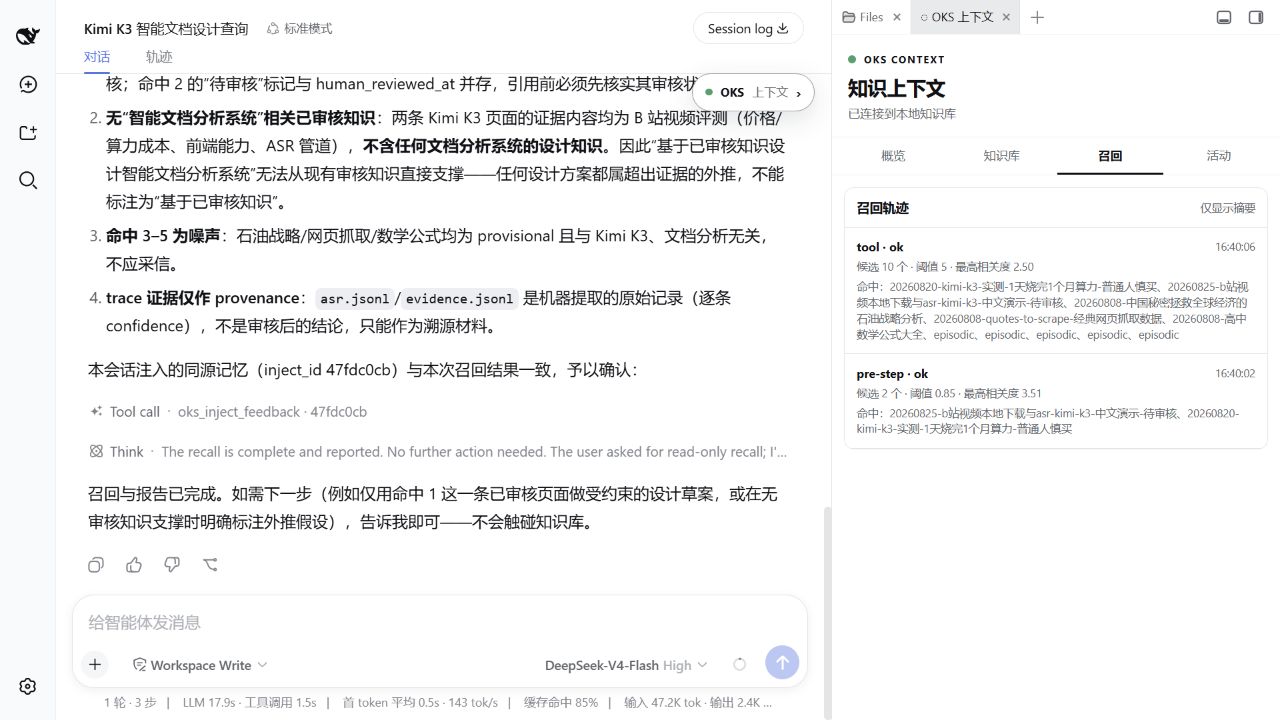Close the OKS 上下文 tab
The image size is (1280, 720).
pyautogui.click(x=1006, y=17)
